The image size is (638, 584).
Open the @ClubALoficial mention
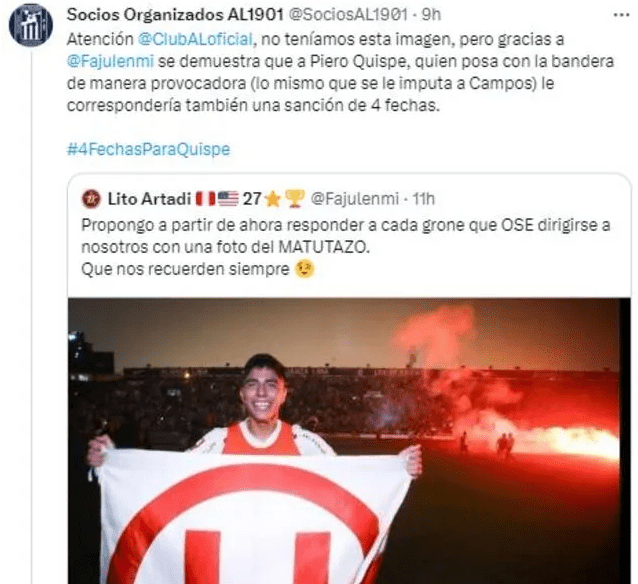click(x=196, y=39)
